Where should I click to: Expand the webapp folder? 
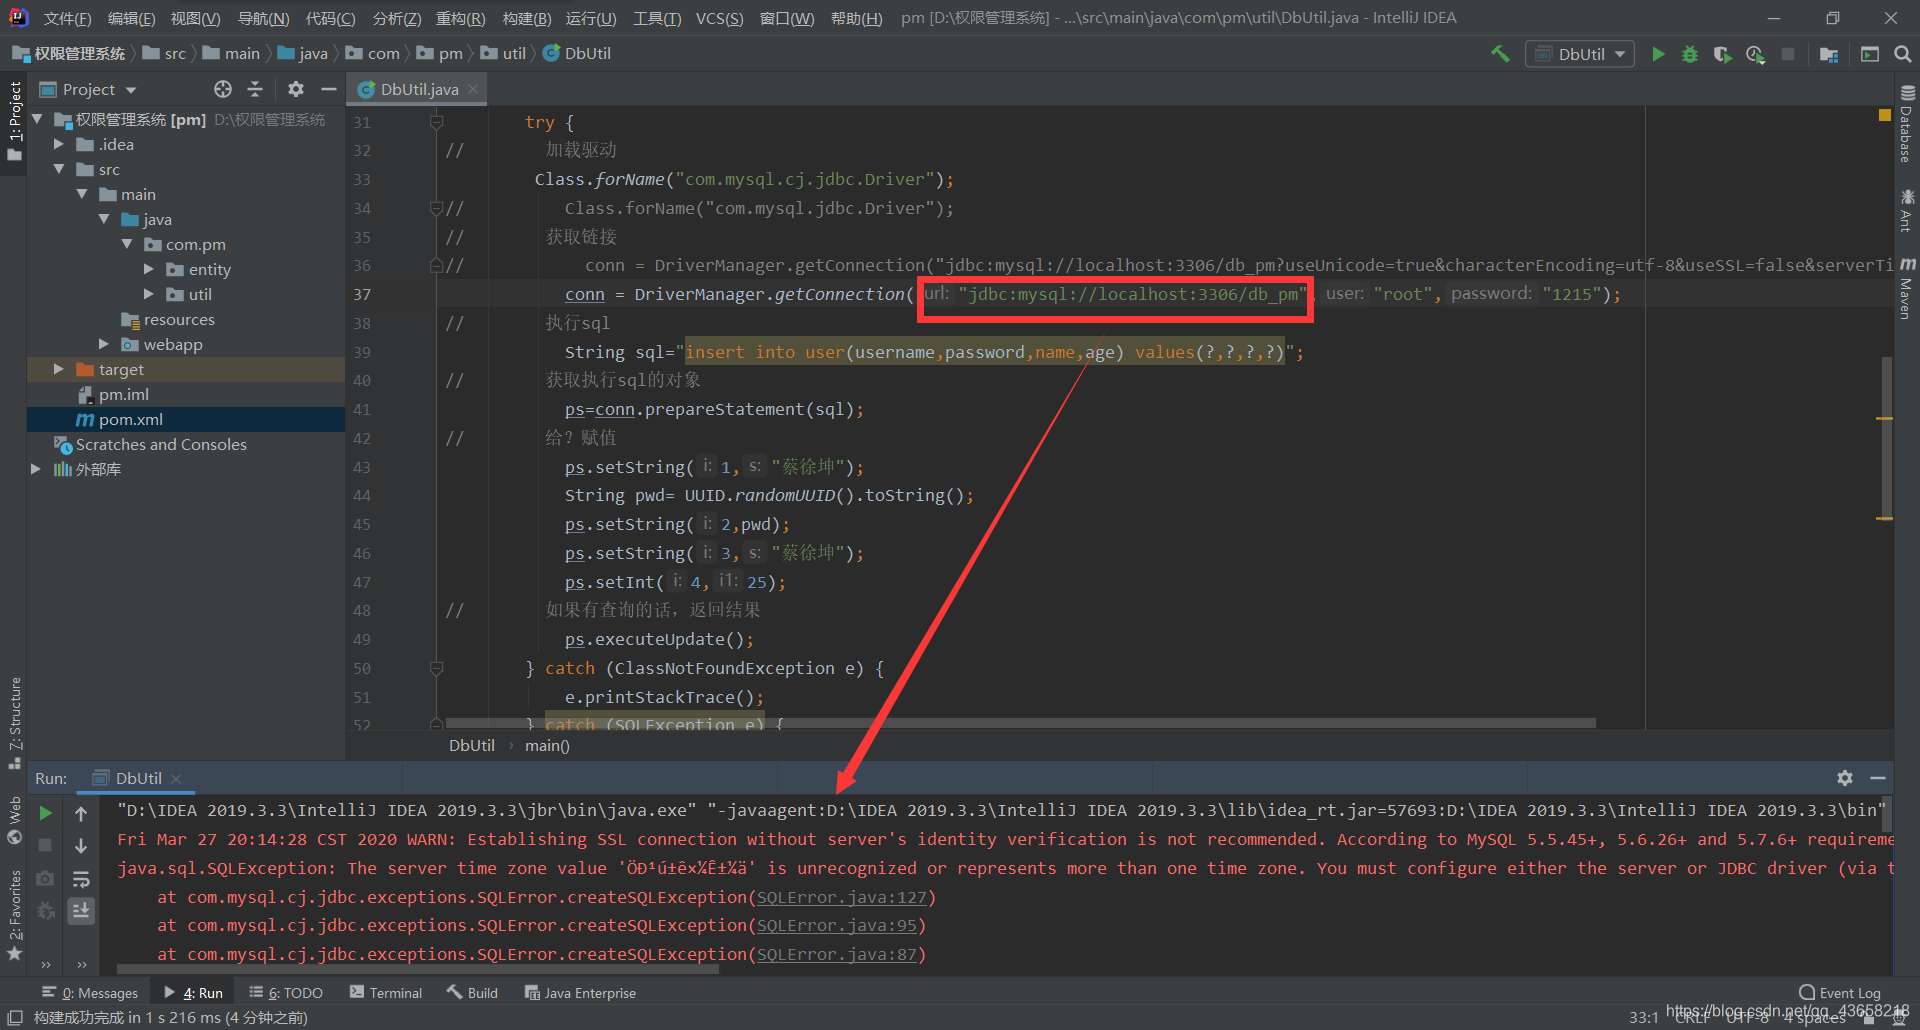[104, 344]
